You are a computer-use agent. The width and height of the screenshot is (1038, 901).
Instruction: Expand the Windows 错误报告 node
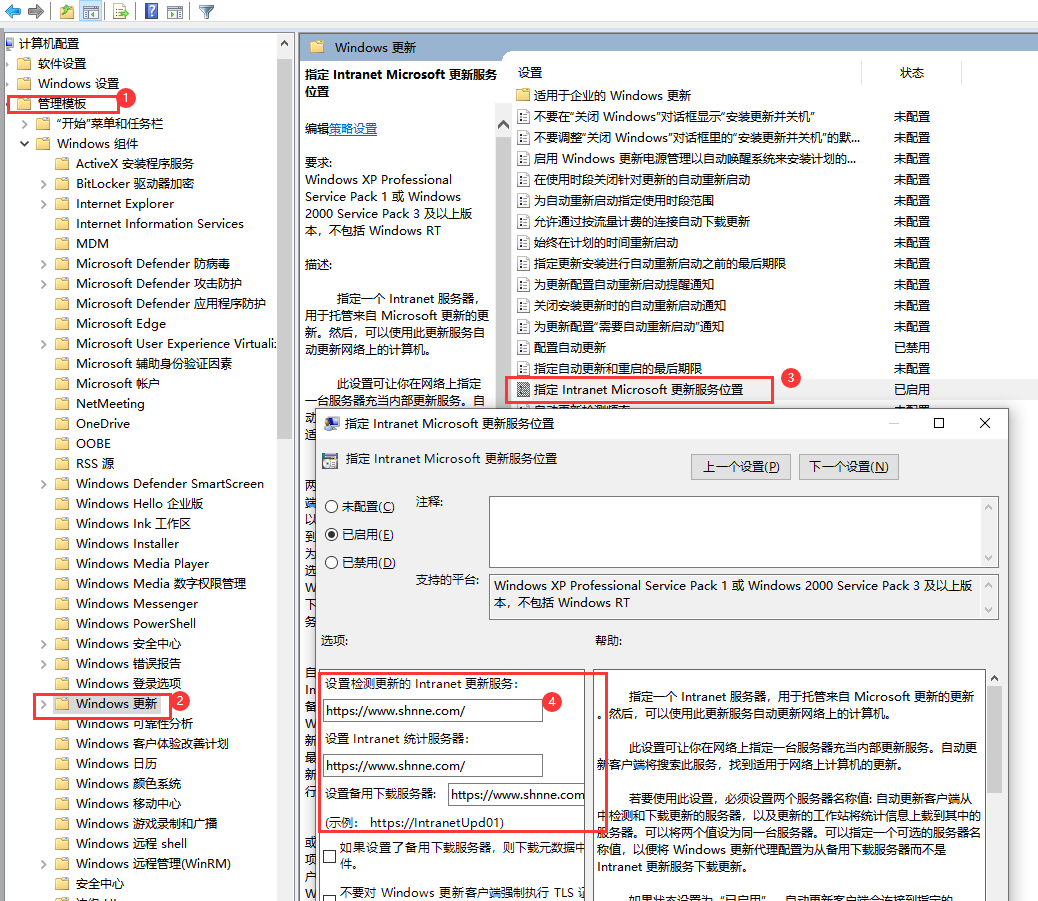[44, 664]
